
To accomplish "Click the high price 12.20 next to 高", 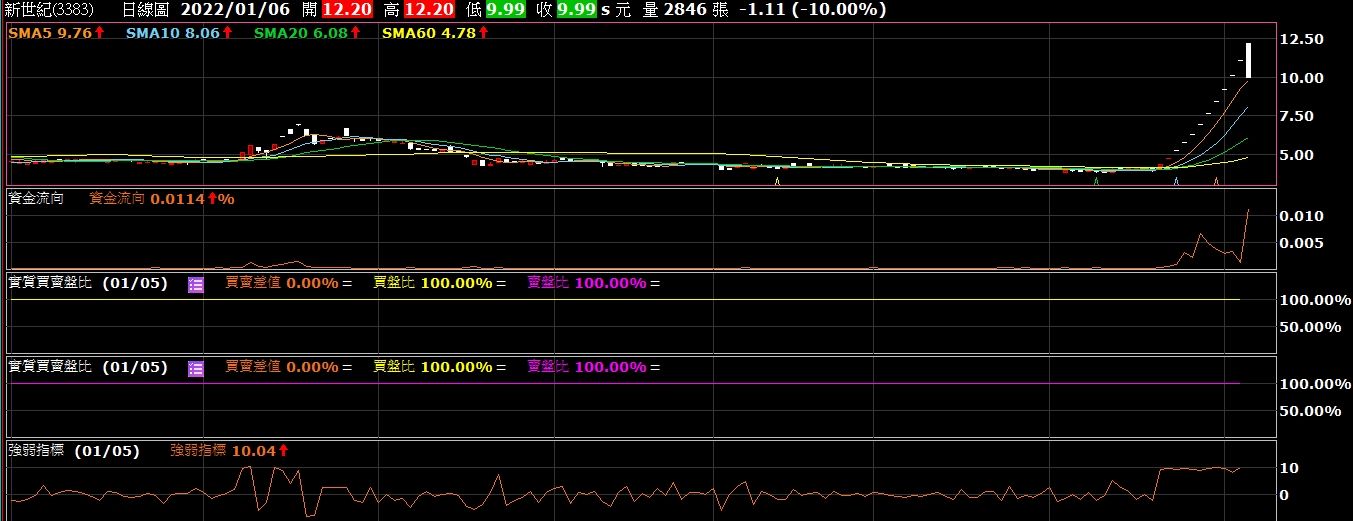I will coord(428,10).
